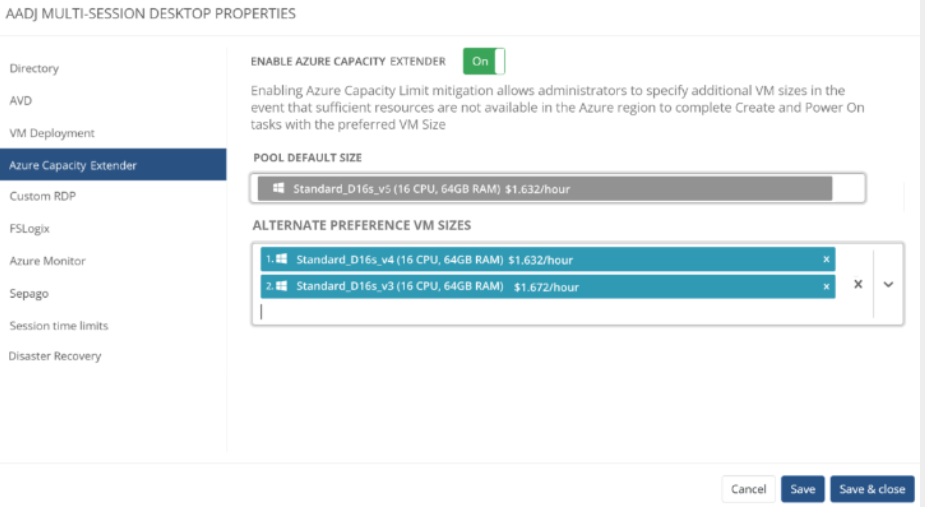Click the Windows icon on Standard_D16s_v5

pos(278,188)
